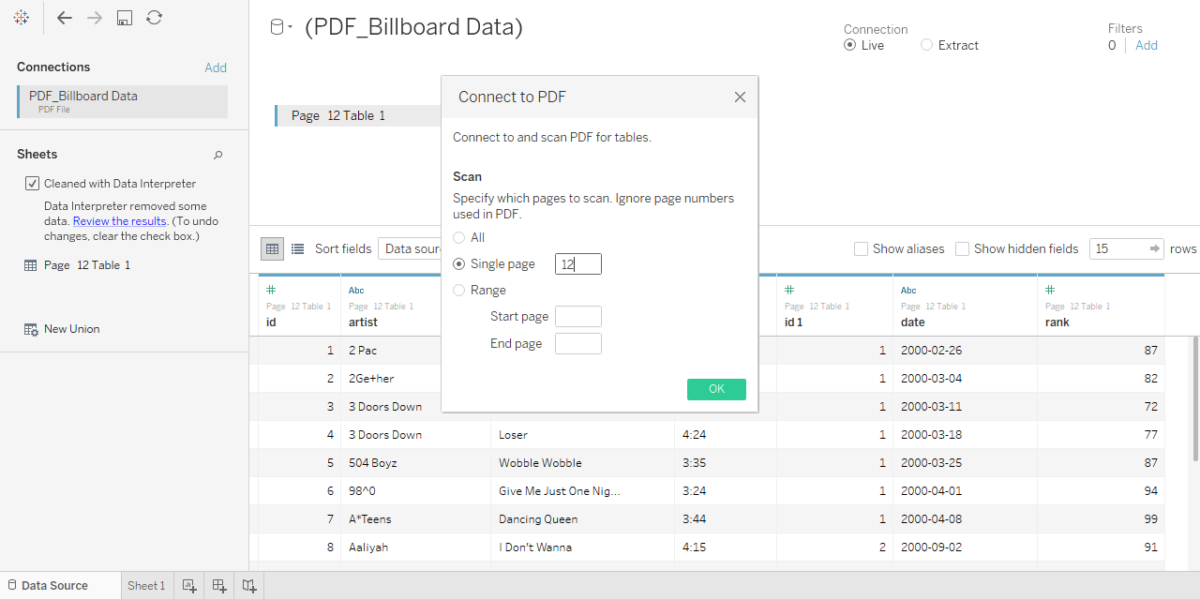This screenshot has height=600, width=1200.
Task: Open the Sort fields dropdown
Action: pyautogui.click(x=345, y=248)
